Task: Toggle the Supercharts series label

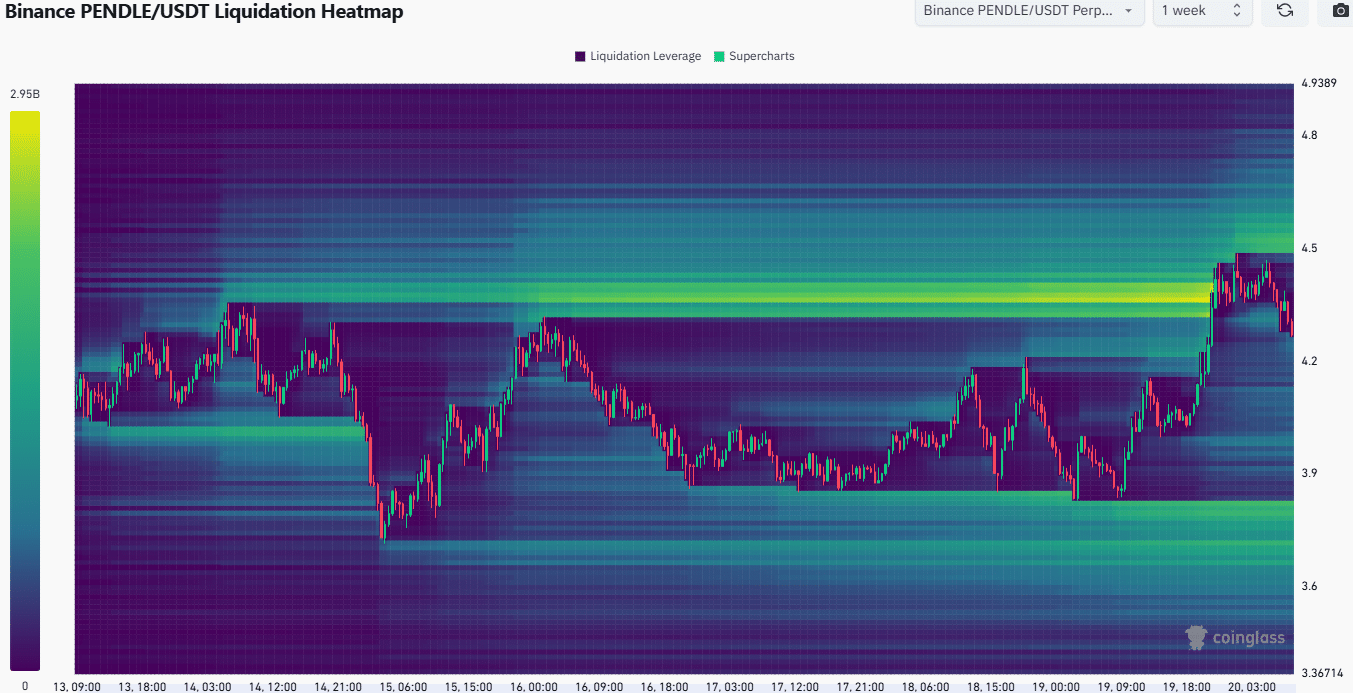Action: coord(761,56)
